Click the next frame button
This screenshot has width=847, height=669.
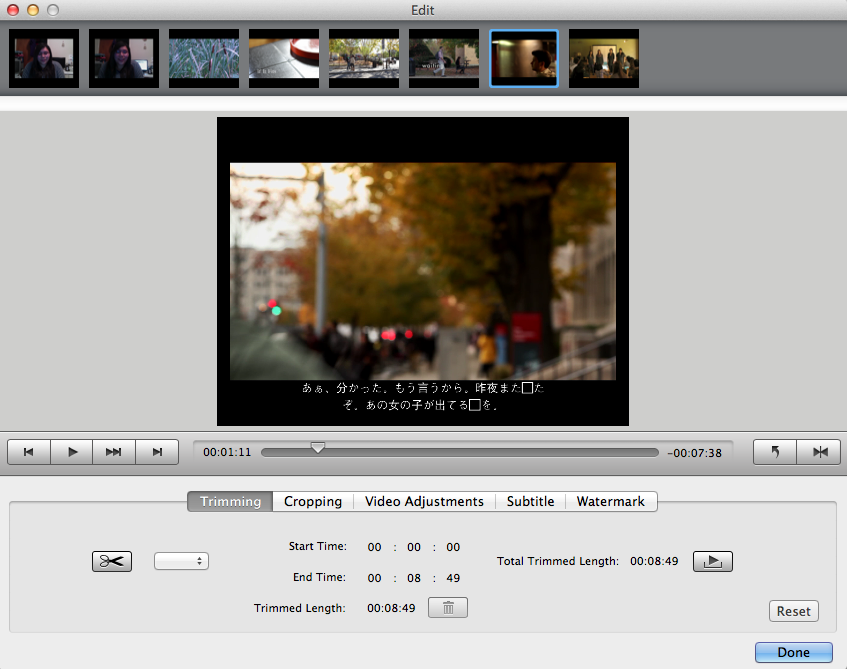click(157, 452)
